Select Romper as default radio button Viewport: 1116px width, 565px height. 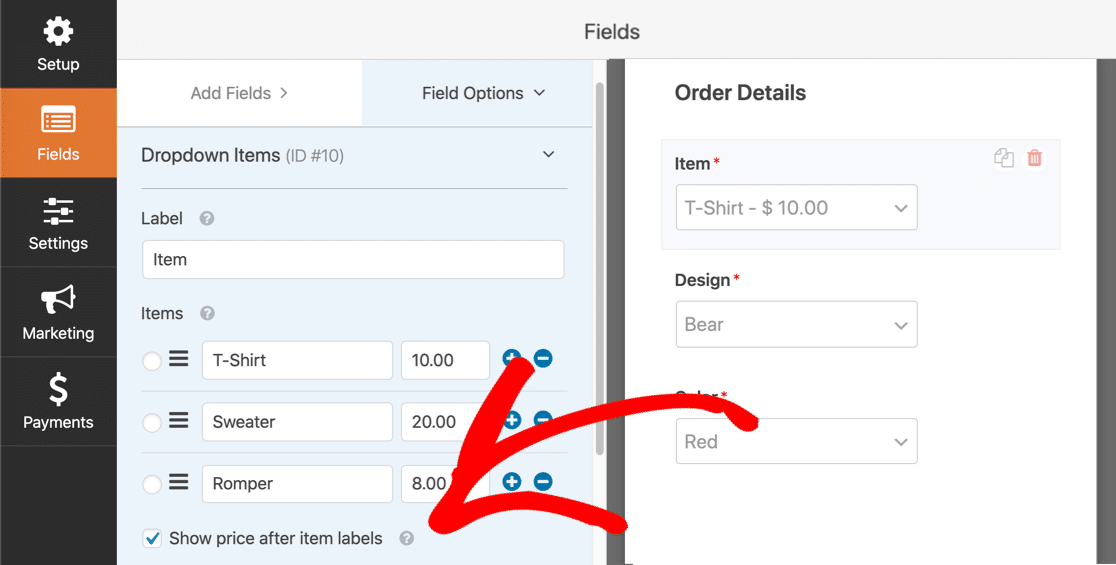[152, 485]
